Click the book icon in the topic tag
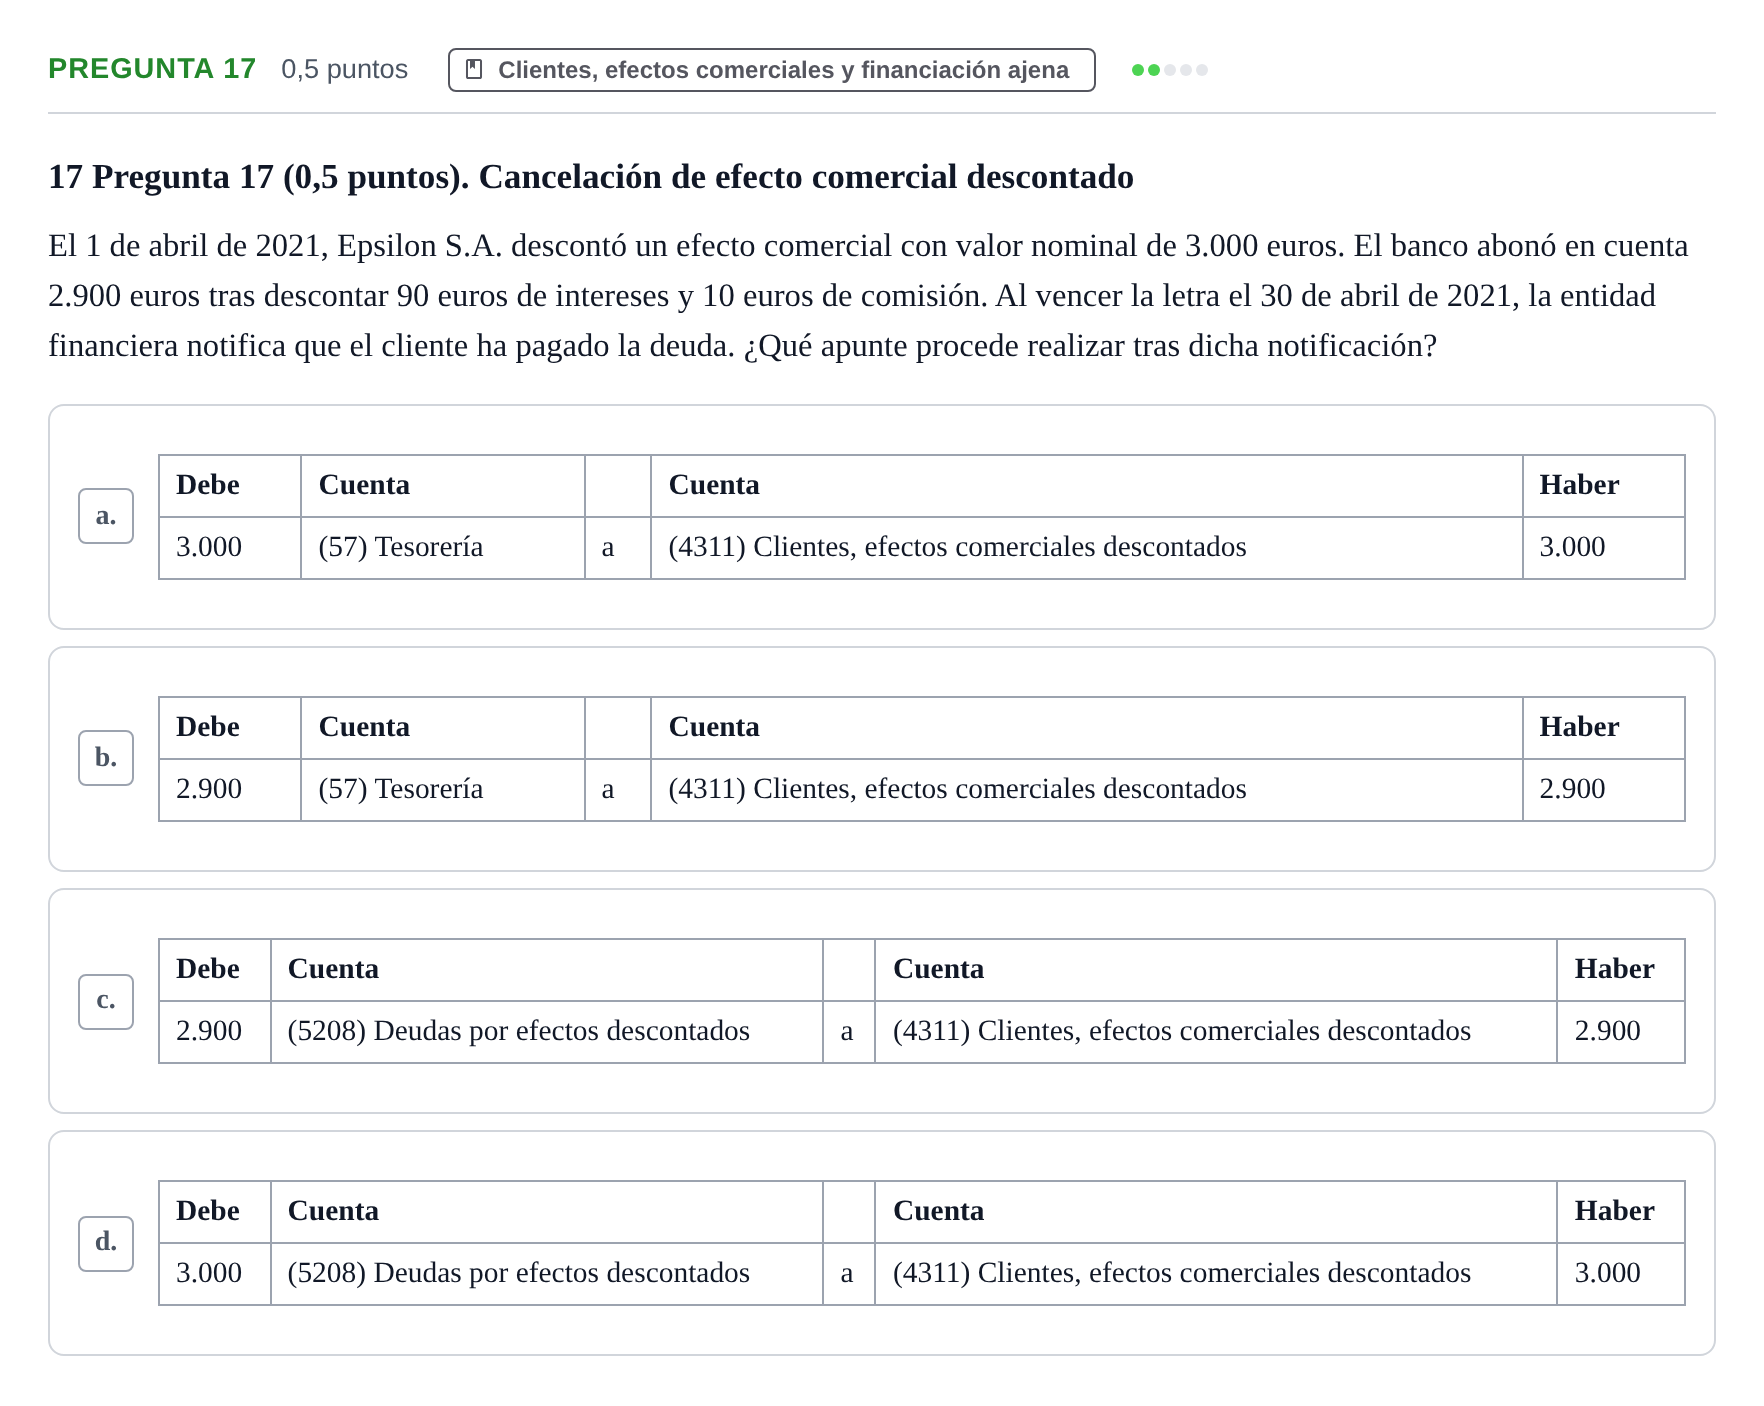This screenshot has height=1406, width=1764. point(475,70)
